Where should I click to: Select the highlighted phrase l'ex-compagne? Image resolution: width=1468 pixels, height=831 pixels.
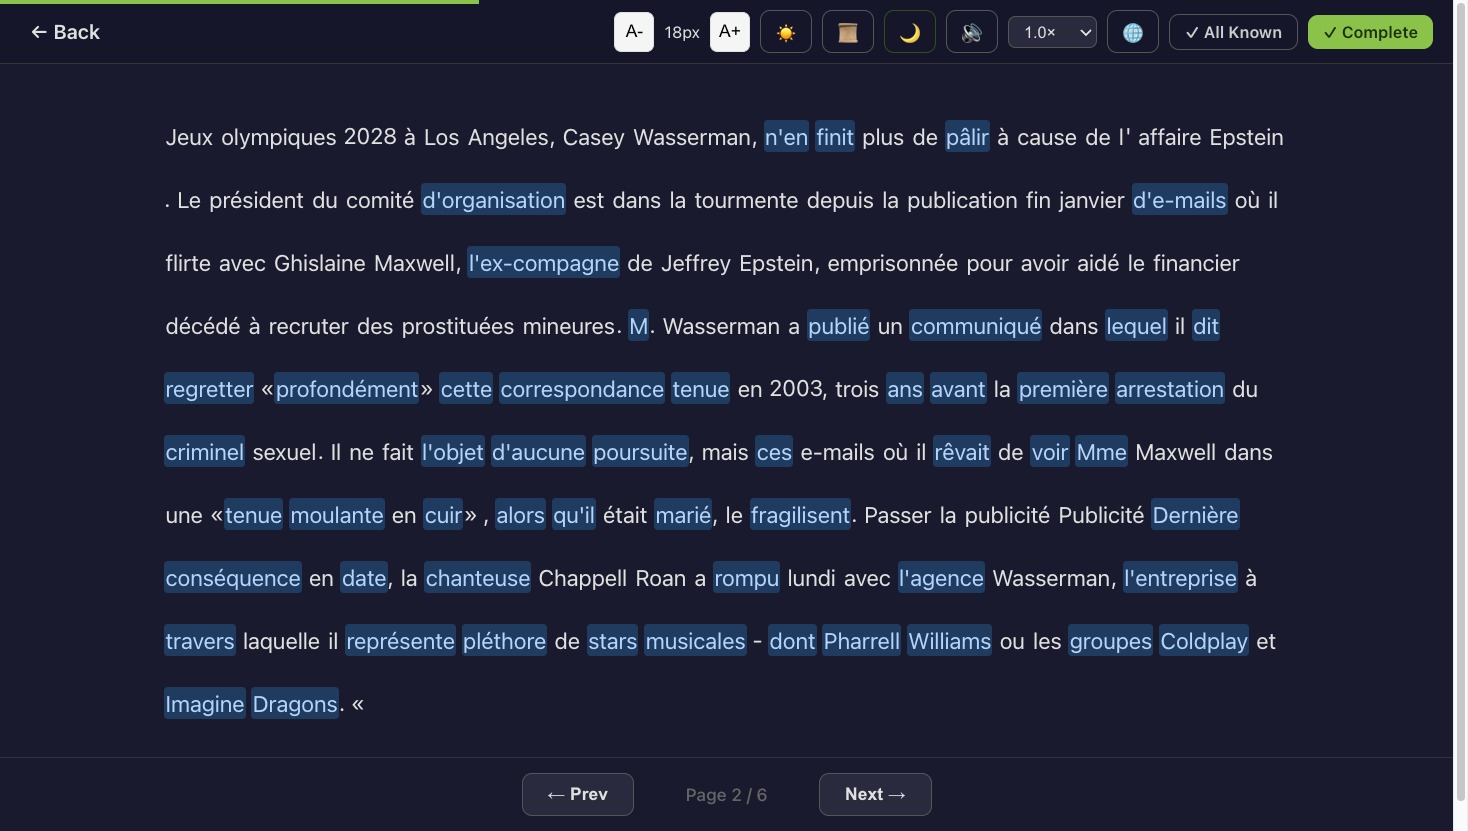point(543,263)
